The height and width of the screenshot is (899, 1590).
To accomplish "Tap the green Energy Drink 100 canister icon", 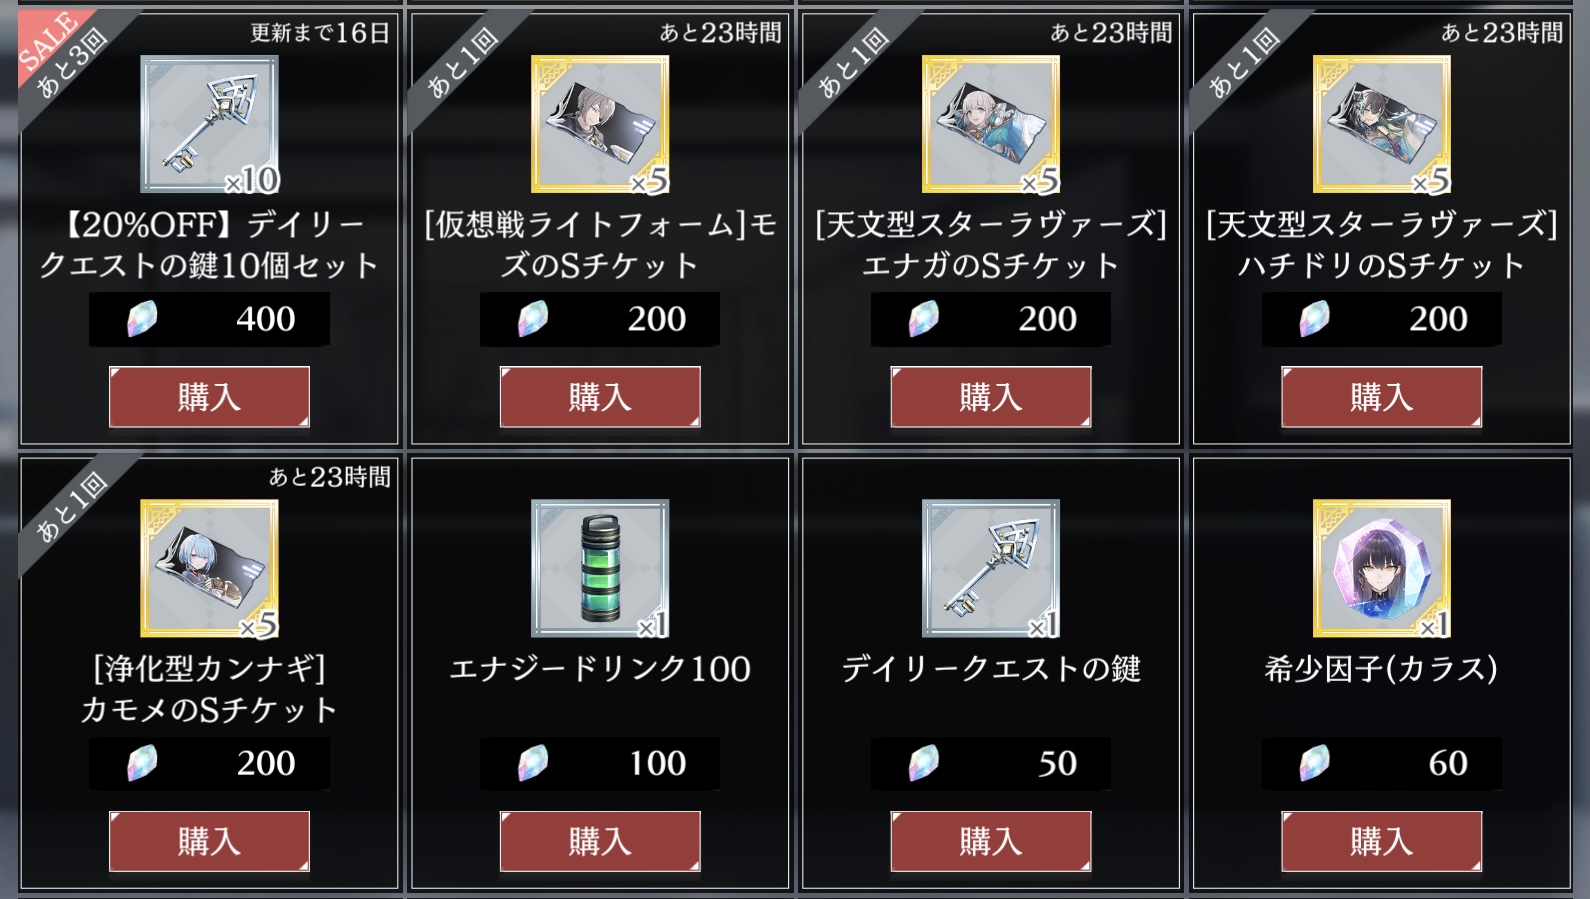I will coord(600,568).
